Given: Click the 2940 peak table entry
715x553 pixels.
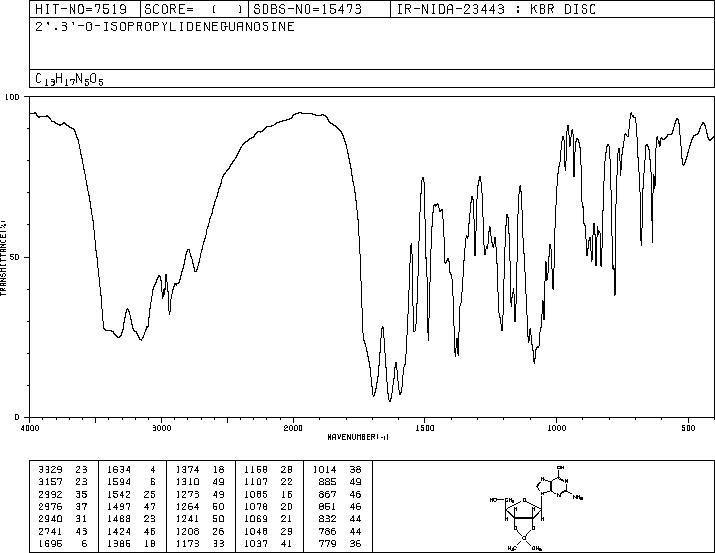Looking at the screenshot, I should [50, 519].
